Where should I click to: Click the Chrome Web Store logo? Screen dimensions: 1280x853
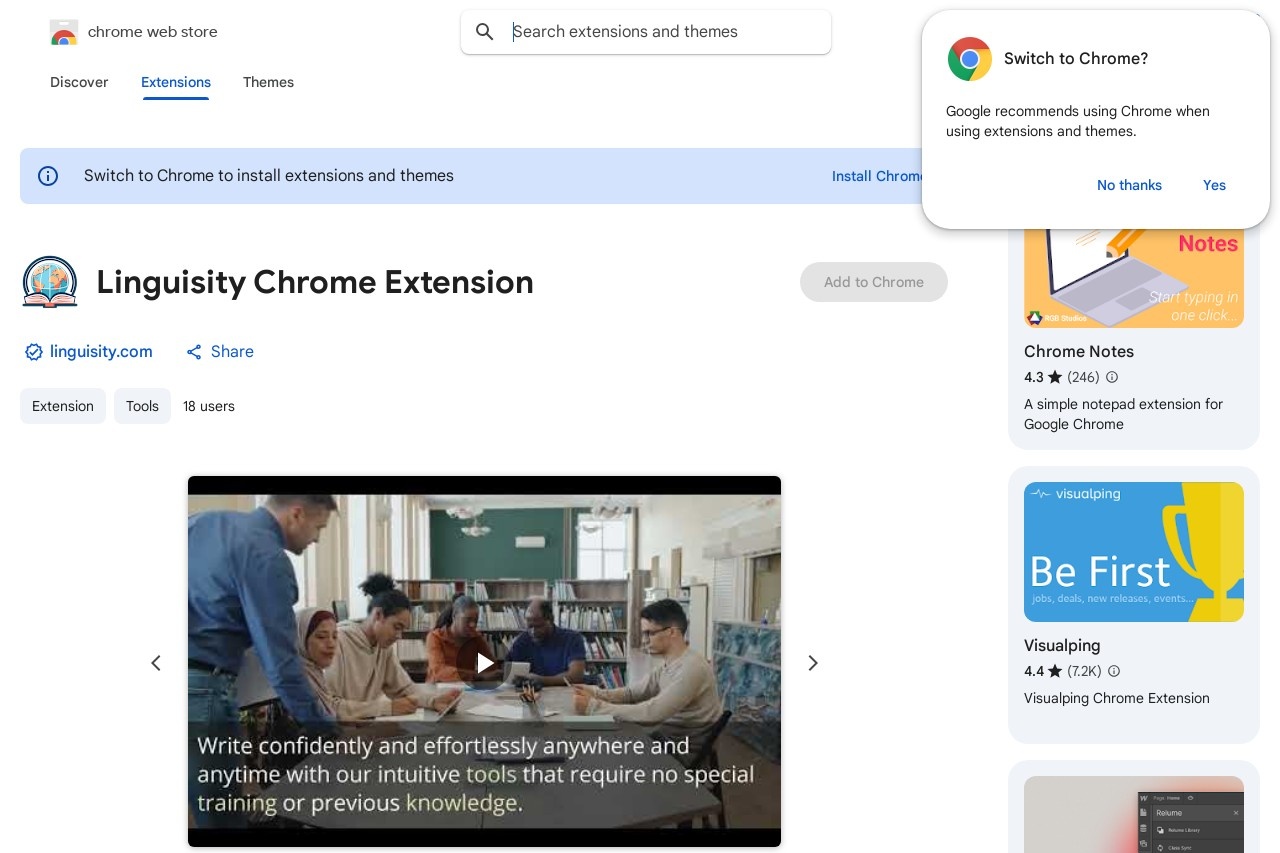(64, 32)
